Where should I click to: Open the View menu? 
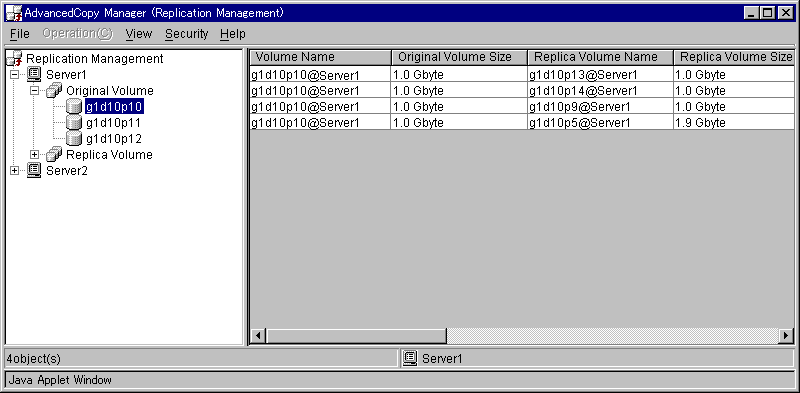[x=139, y=34]
